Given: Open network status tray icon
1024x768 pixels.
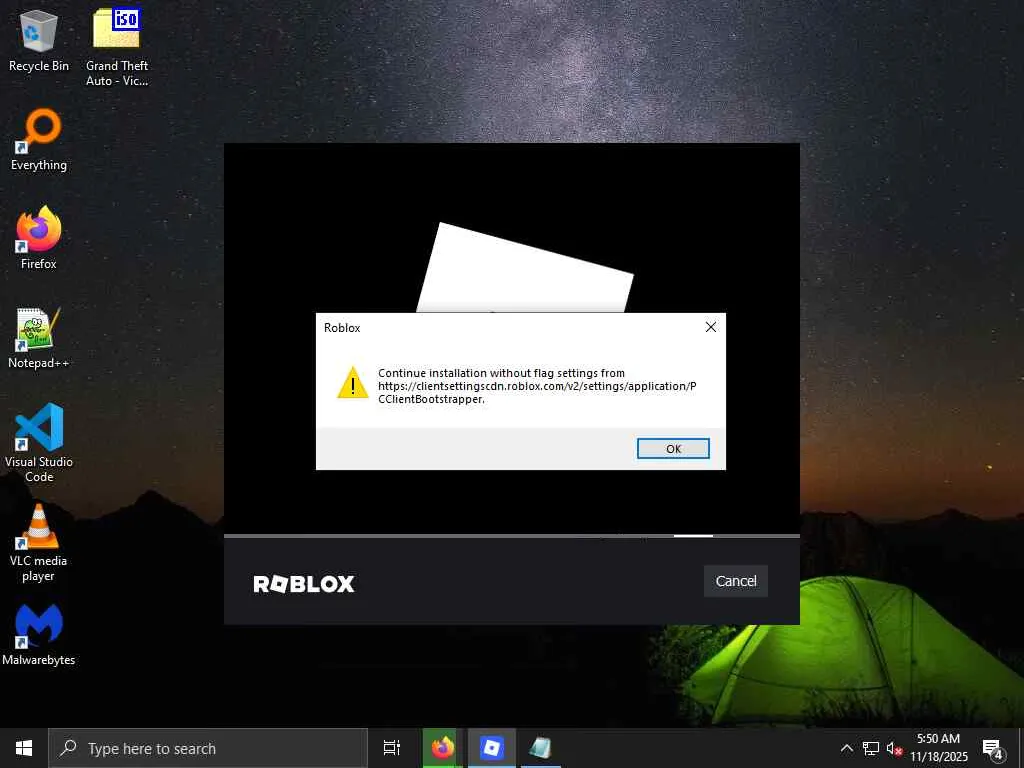Looking at the screenshot, I should pos(871,748).
